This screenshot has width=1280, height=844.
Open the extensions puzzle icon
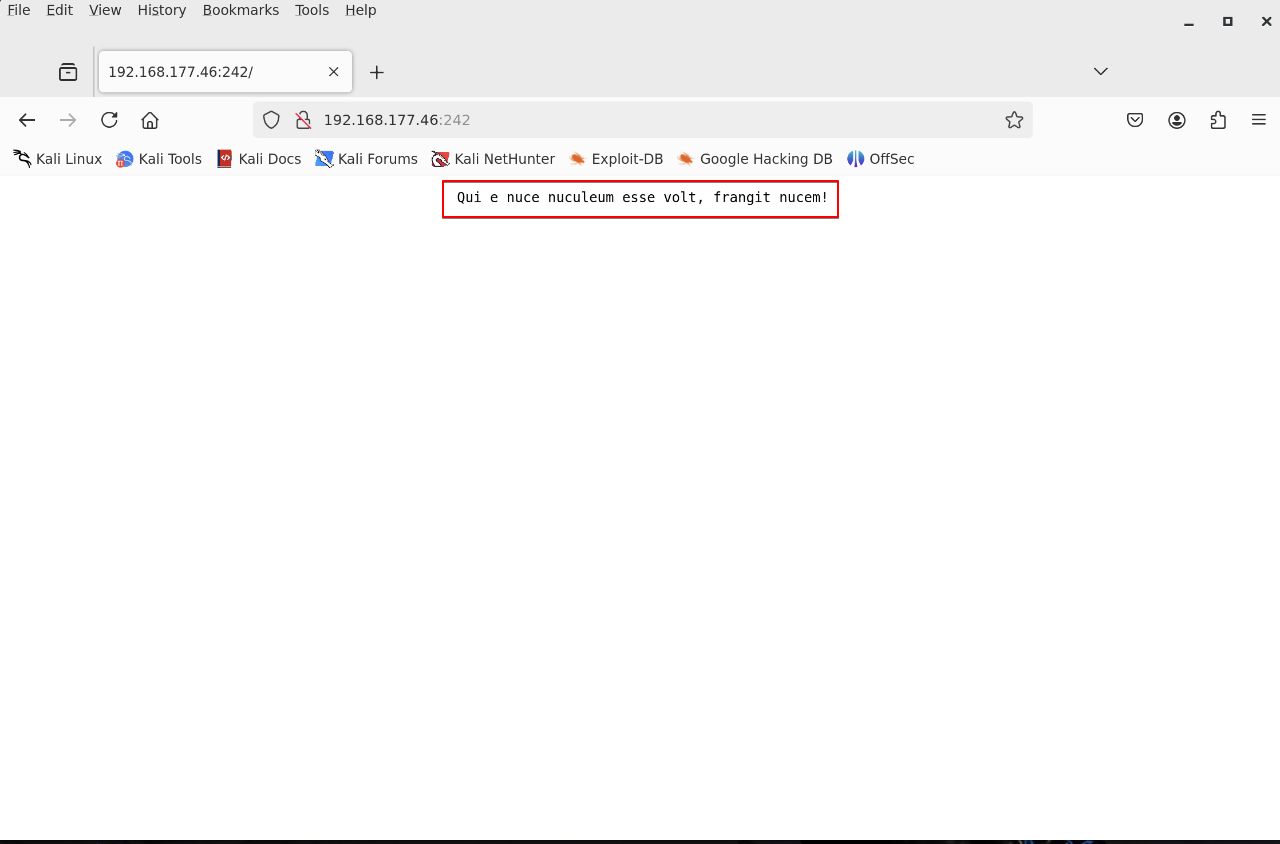click(x=1218, y=120)
